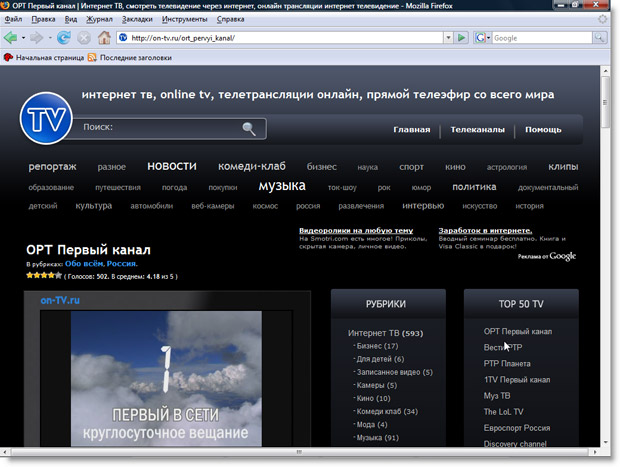Open the Музыка (91) rubric
Screen dimensions: 620x467
(378, 438)
